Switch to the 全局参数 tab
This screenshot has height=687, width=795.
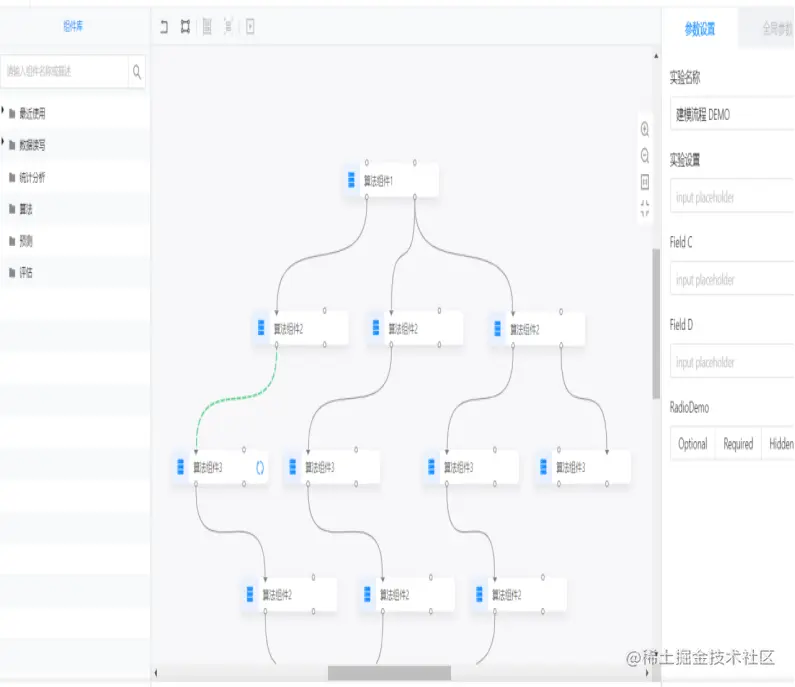(x=778, y=28)
